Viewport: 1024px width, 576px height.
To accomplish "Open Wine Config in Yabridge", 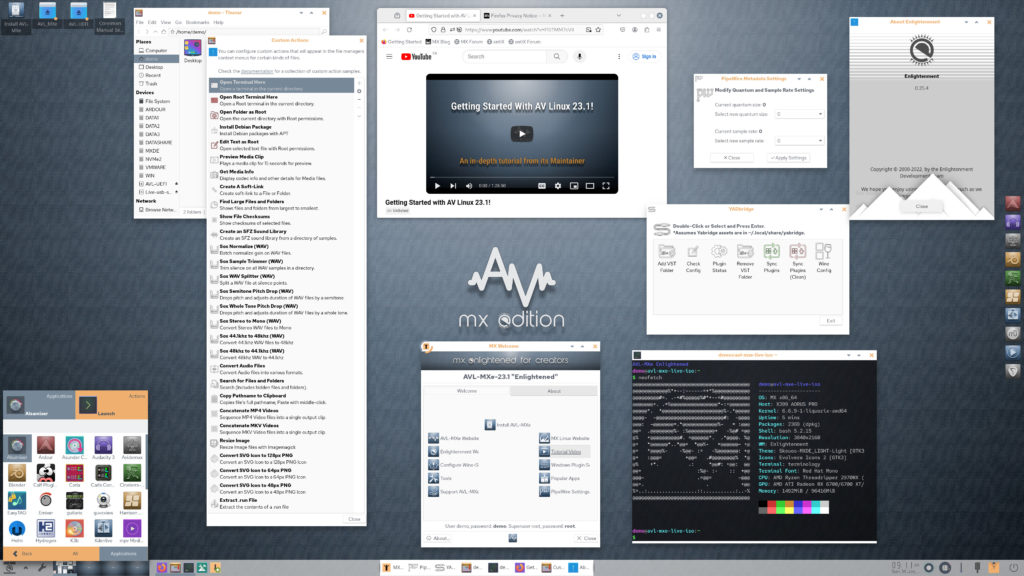I will point(824,259).
